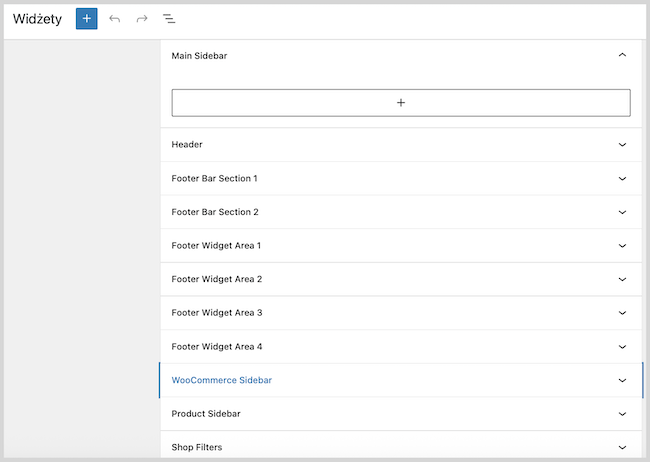Image resolution: width=650 pixels, height=462 pixels.
Task: Expand the Shop Filters chevron
Action: coord(622,447)
